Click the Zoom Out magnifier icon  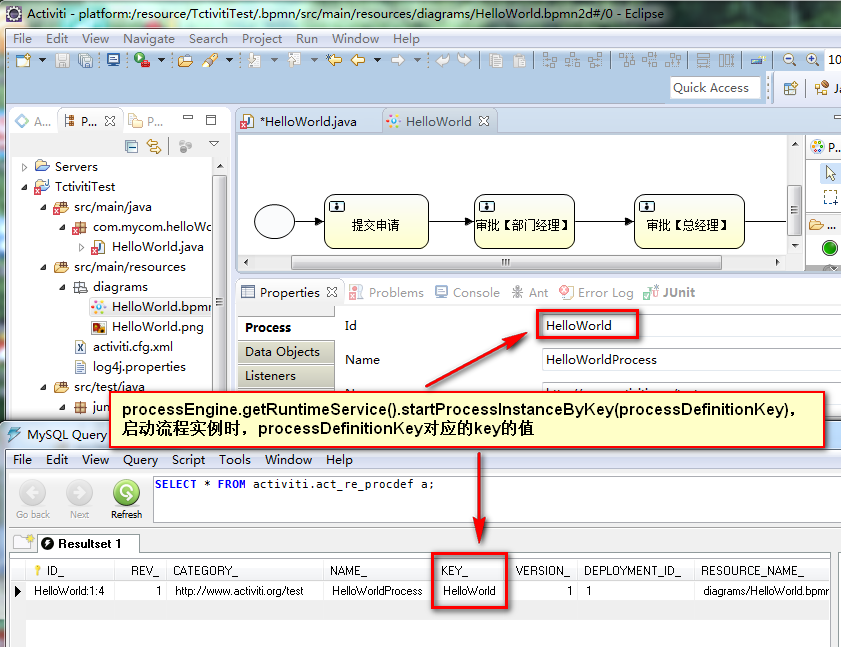[x=789, y=60]
